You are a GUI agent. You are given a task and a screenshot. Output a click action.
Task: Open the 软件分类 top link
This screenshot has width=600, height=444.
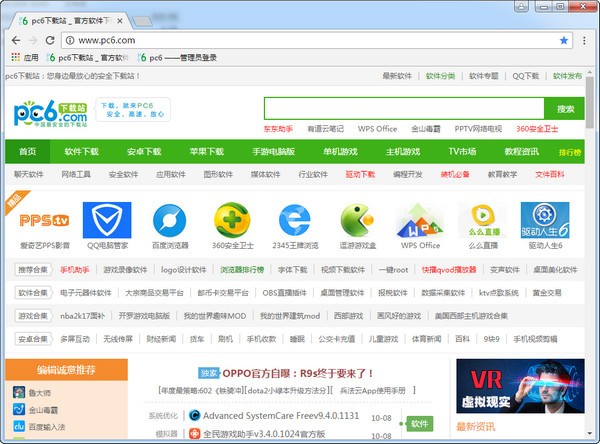click(x=440, y=76)
